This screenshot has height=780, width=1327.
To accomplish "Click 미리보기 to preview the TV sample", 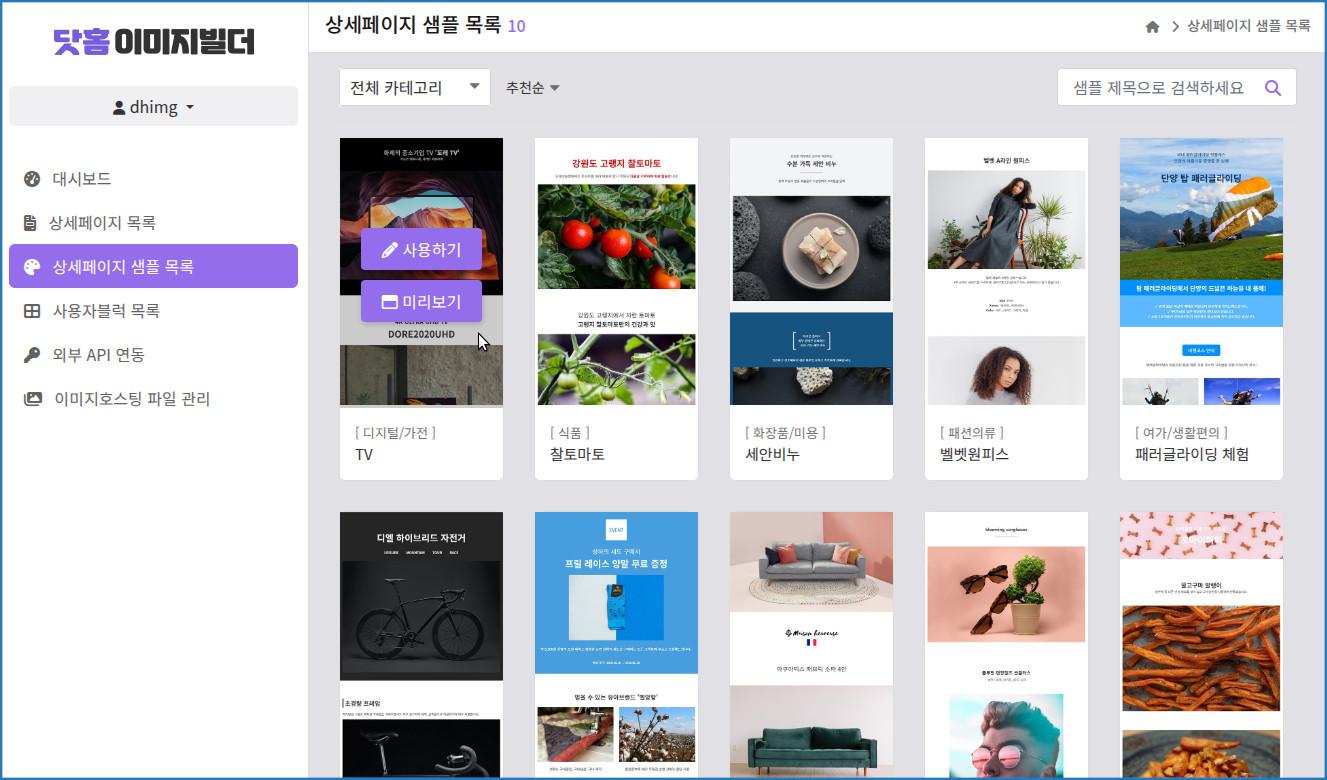I will click(420, 300).
